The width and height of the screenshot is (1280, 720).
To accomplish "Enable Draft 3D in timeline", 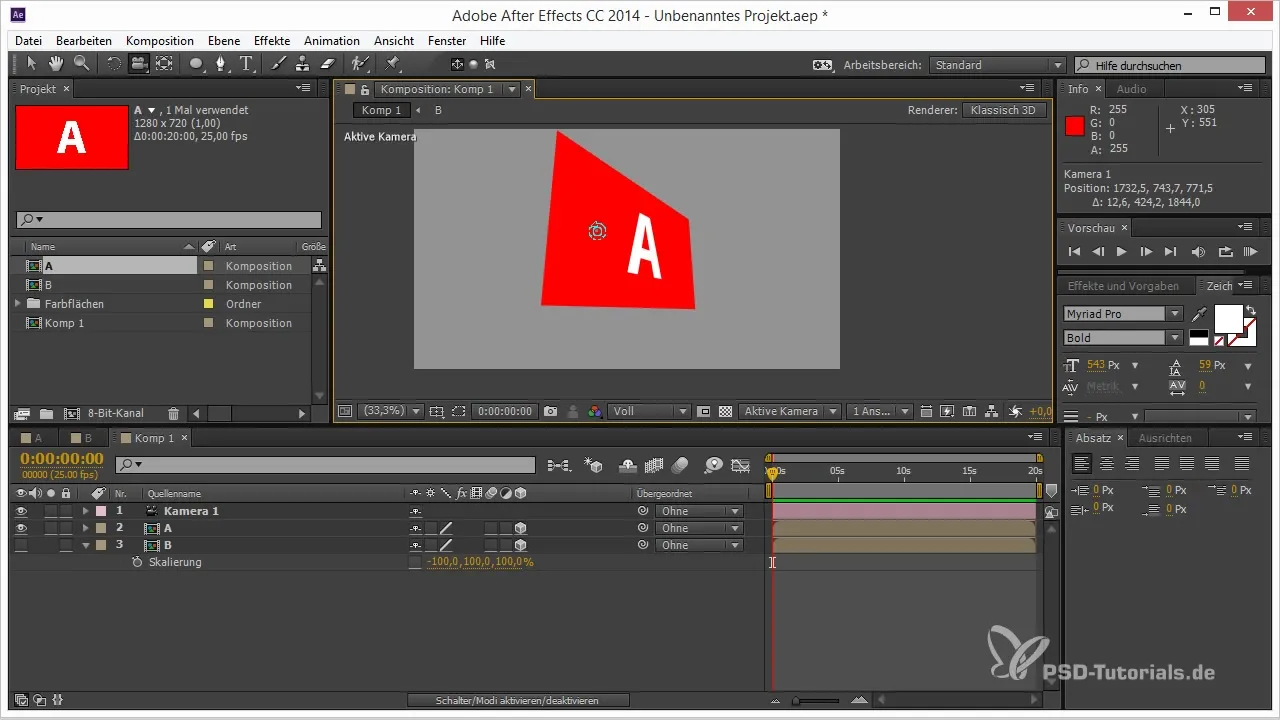I will tap(594, 465).
